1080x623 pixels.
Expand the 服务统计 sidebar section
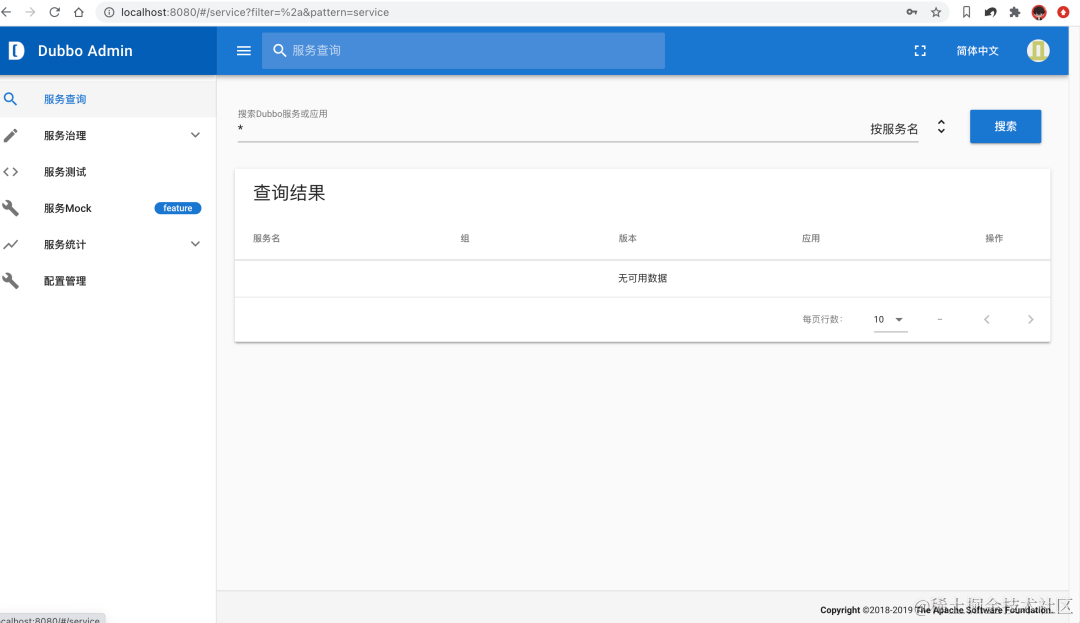point(195,244)
